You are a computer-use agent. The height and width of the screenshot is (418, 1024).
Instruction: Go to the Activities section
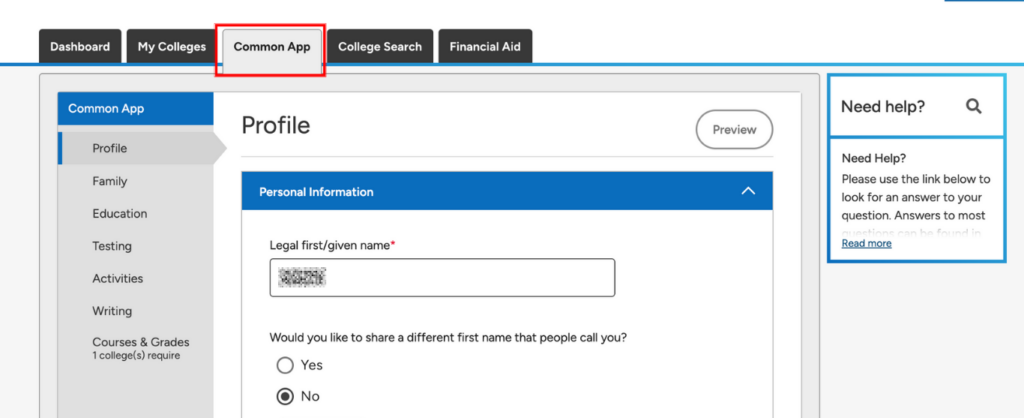(117, 279)
